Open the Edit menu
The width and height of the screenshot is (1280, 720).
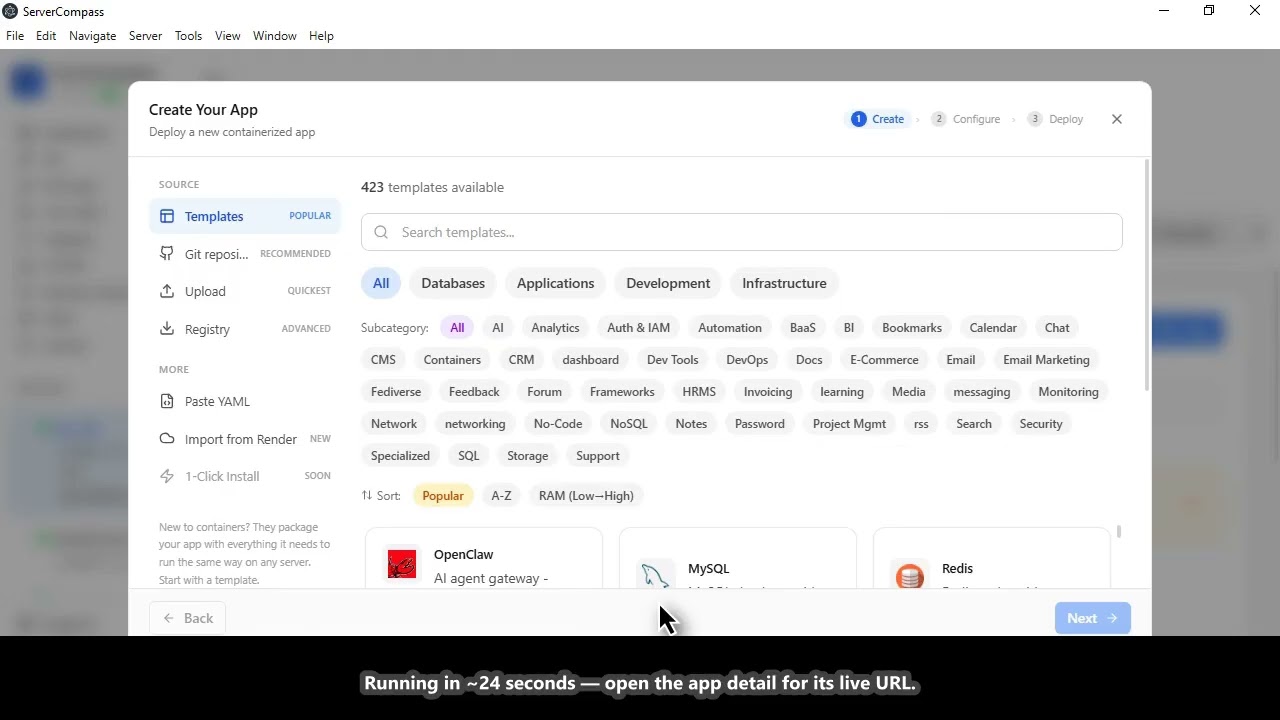46,36
